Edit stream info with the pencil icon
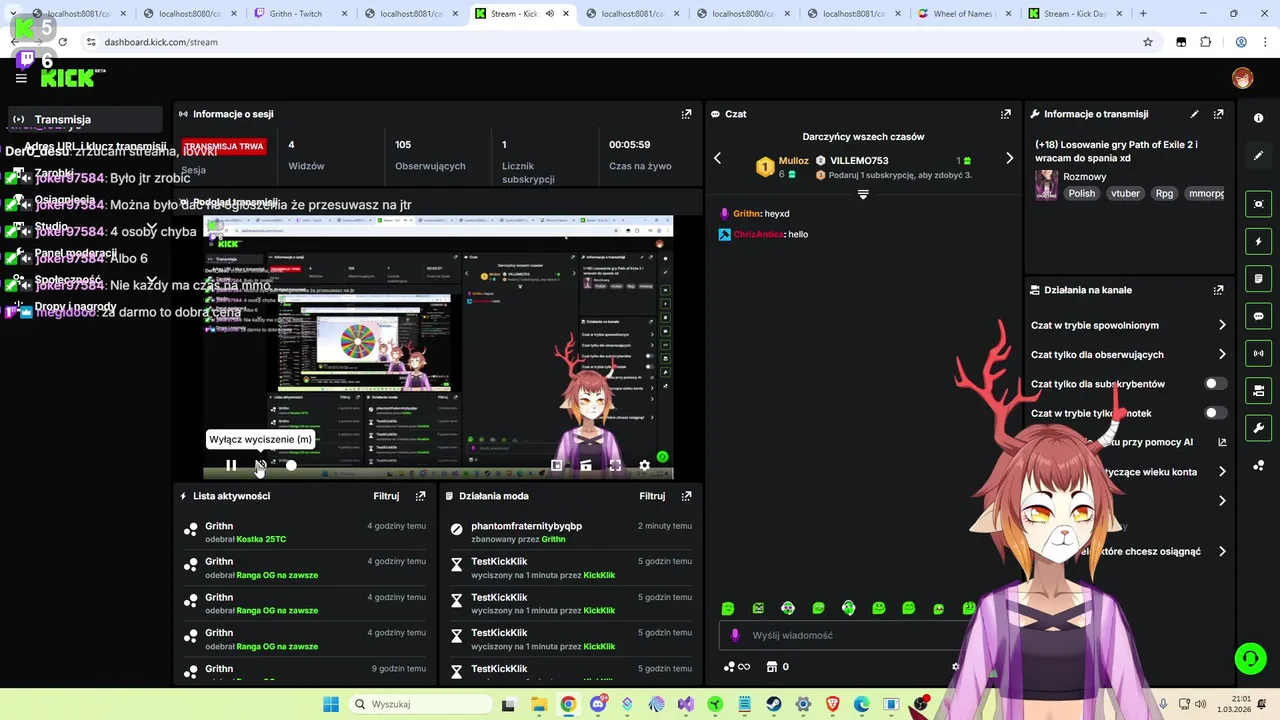The image size is (1280, 720). (1194, 114)
